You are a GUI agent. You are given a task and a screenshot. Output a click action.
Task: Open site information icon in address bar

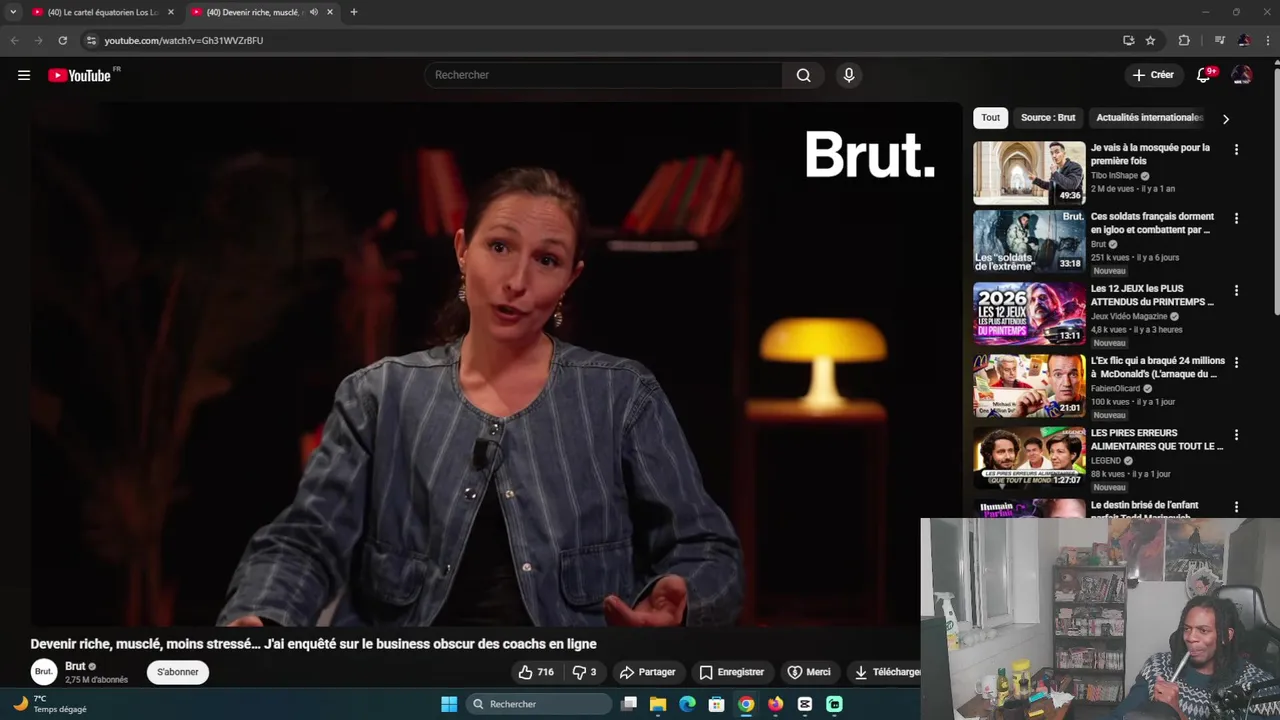pos(91,40)
